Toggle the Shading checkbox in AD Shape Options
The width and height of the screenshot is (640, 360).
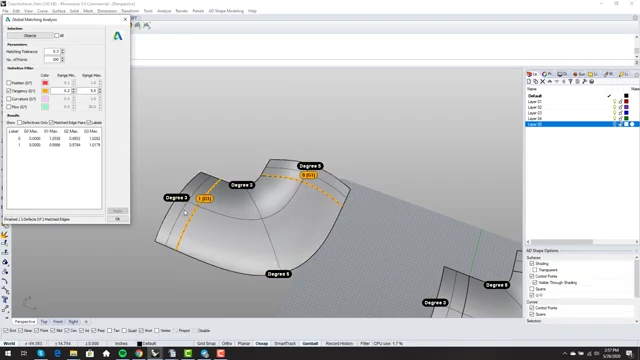coord(531,264)
